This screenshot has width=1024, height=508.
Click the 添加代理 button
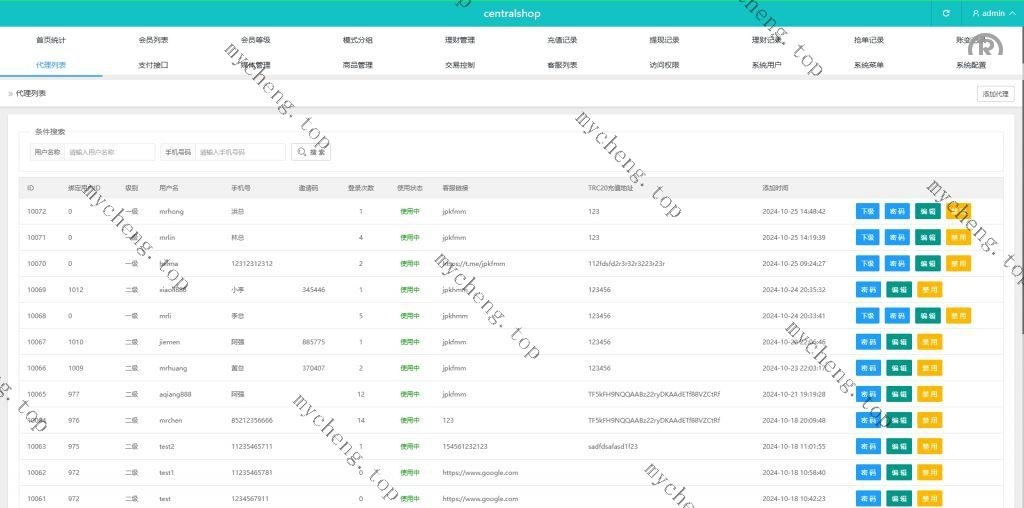(x=995, y=93)
